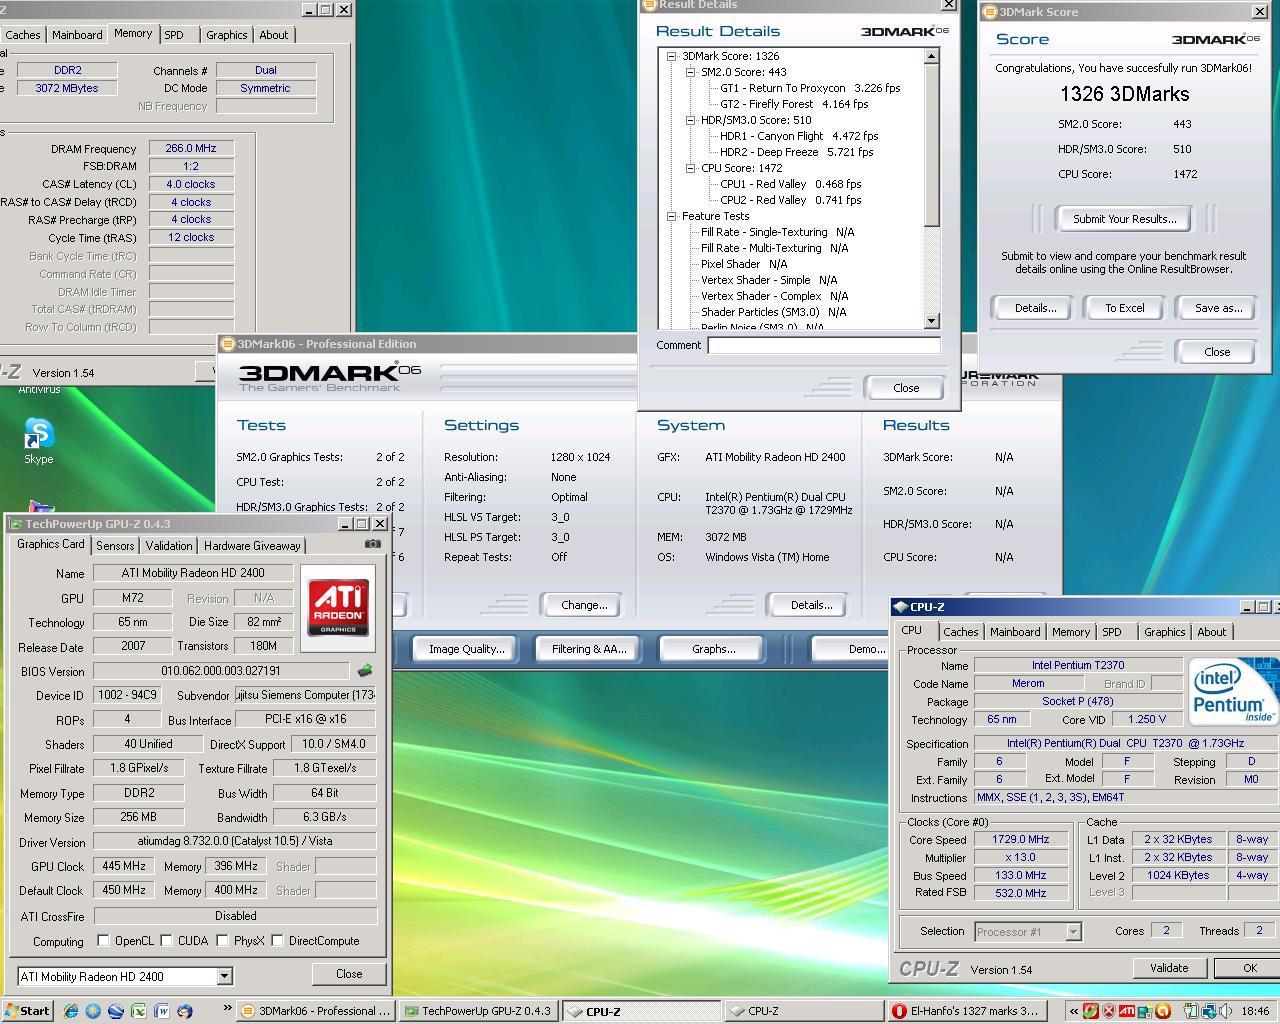
Task: Click OK in the CPU-Z window
Action: coord(1249,968)
